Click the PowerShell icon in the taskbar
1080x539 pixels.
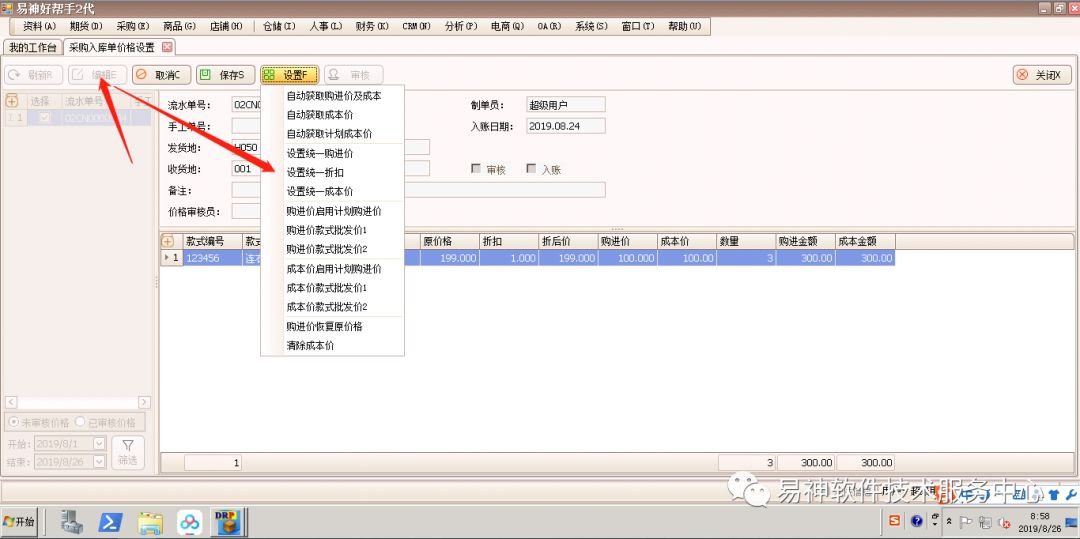(109, 521)
